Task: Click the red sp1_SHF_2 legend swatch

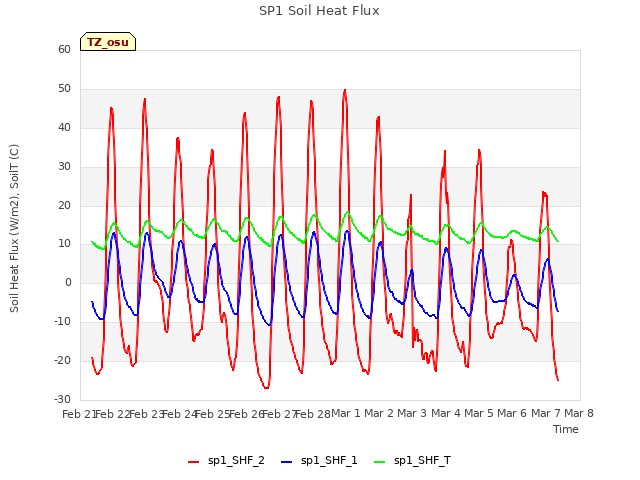Action: [193, 462]
